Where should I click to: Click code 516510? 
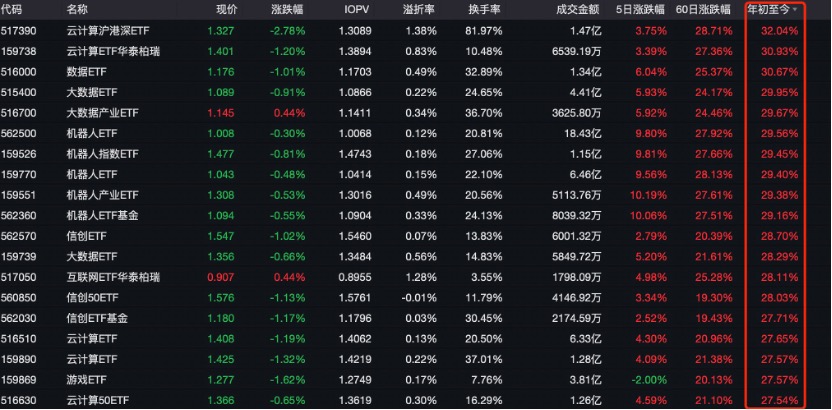(x=18, y=338)
